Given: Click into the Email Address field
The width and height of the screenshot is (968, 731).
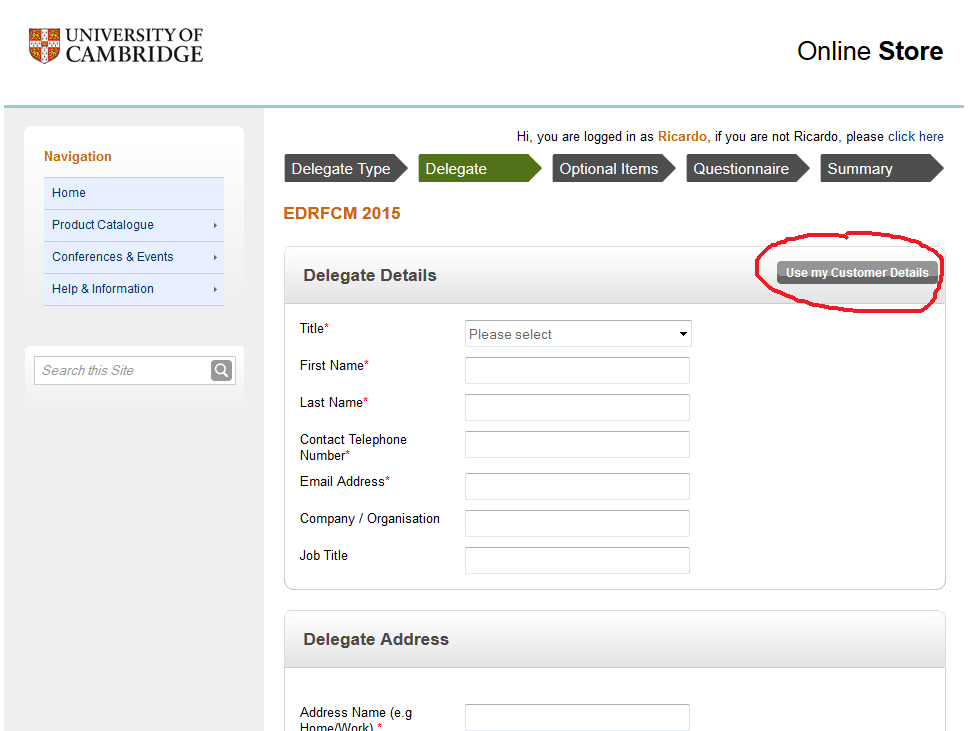Looking at the screenshot, I should 577,487.
